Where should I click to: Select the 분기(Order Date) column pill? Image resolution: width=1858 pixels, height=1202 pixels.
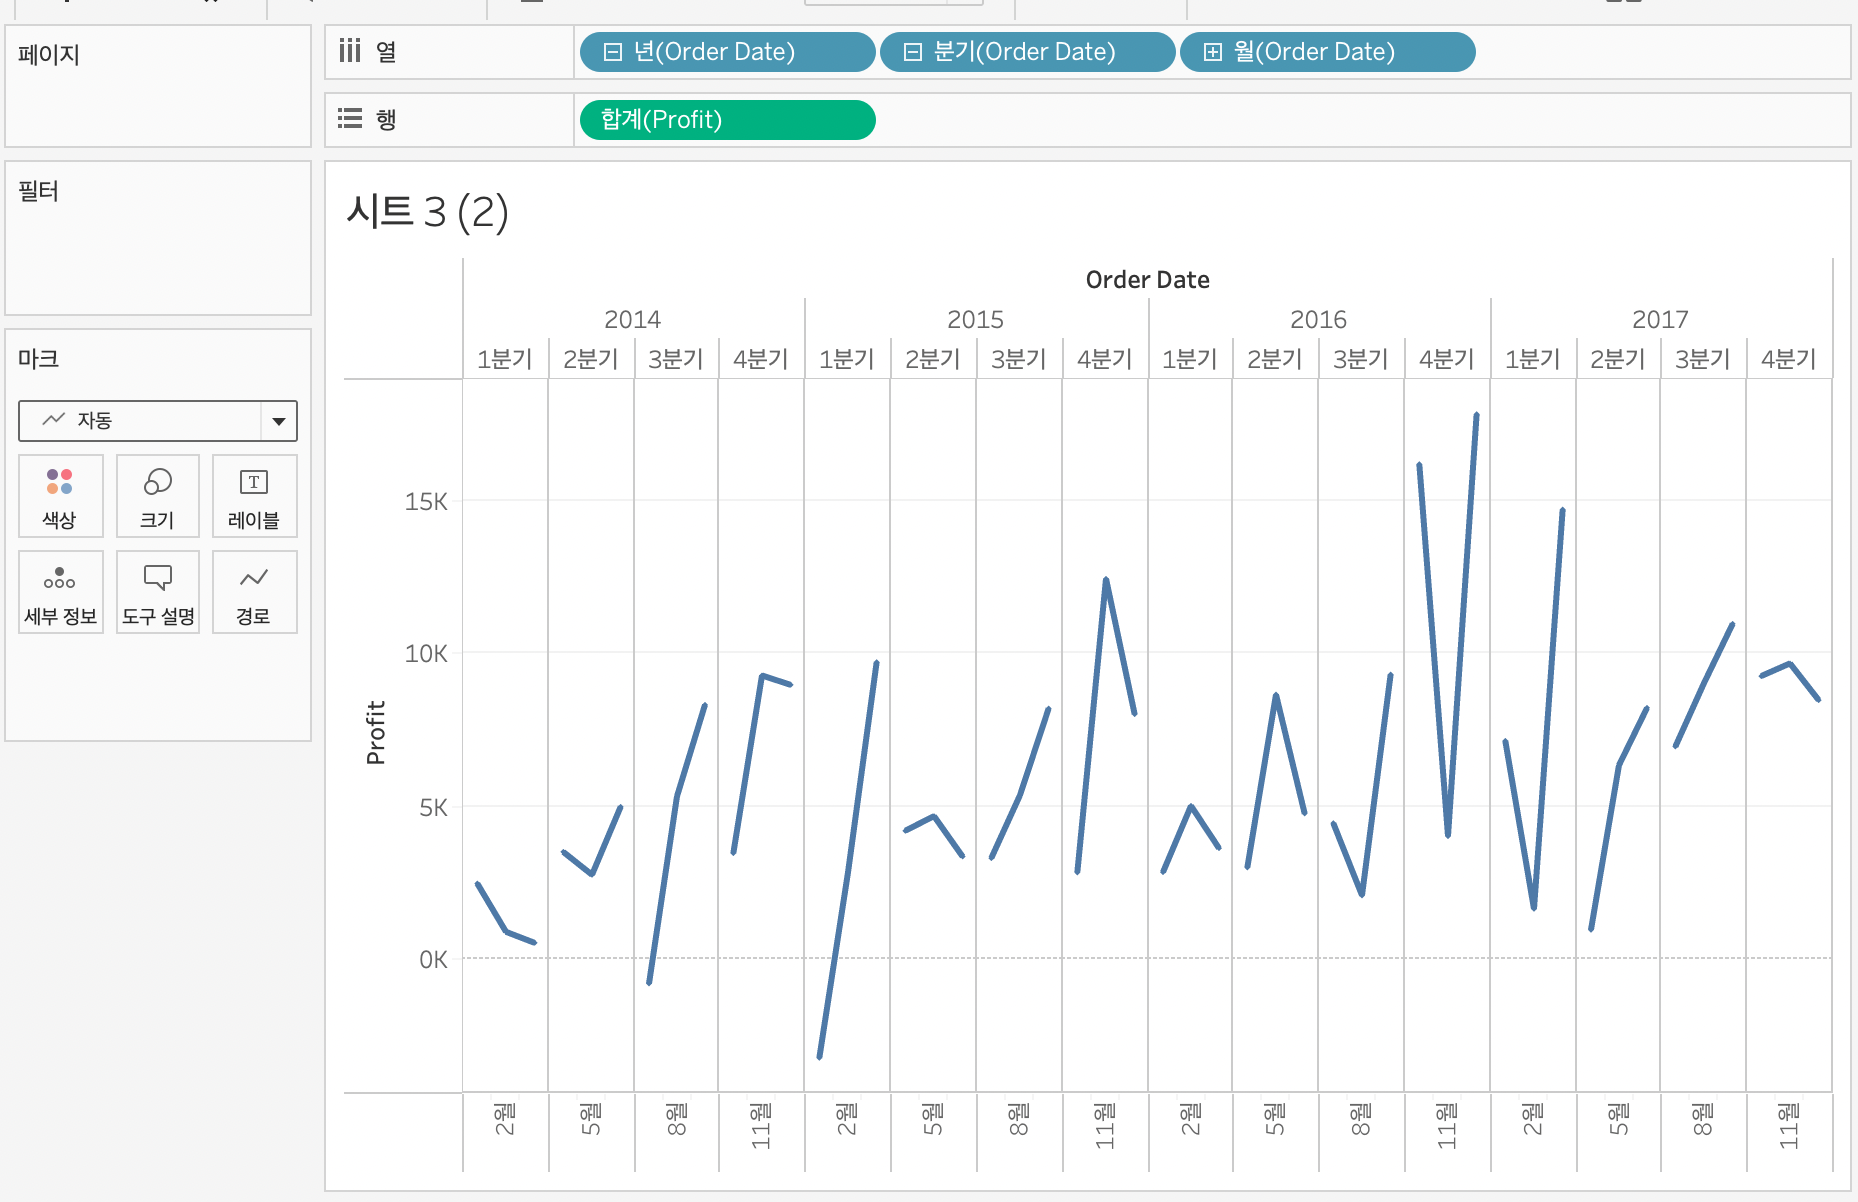click(1027, 52)
